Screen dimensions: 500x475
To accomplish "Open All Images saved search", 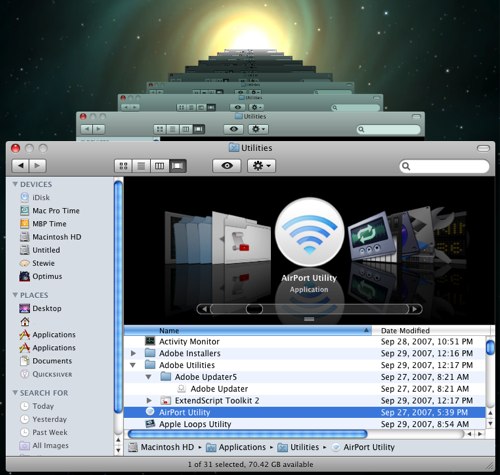I will [44, 445].
